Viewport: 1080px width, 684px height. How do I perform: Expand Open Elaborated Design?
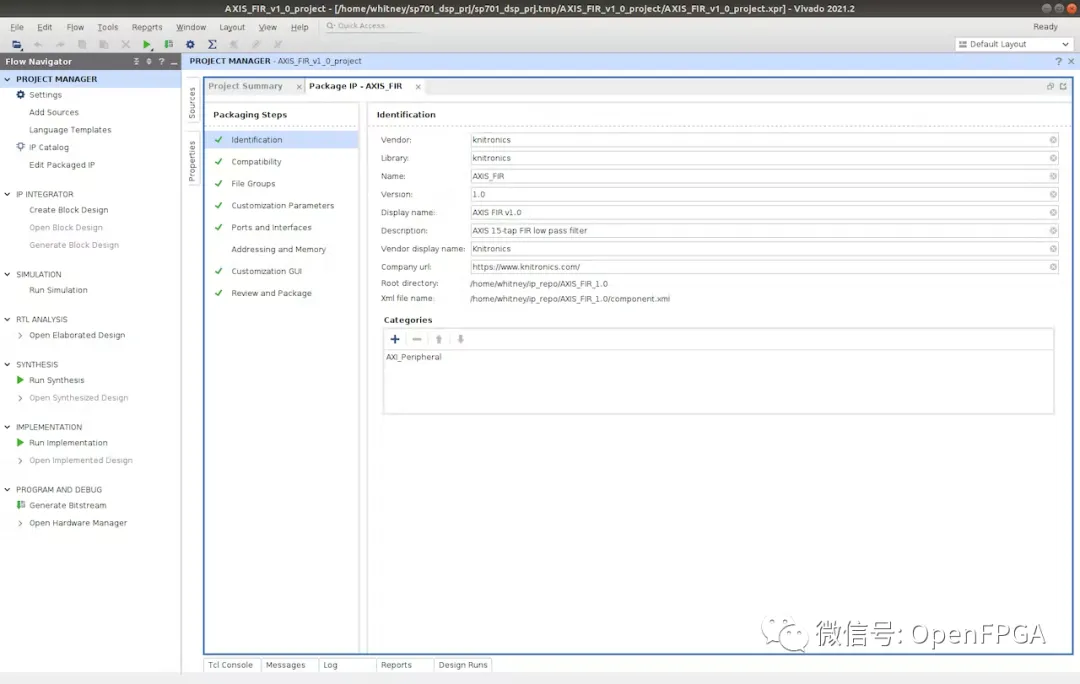pyautogui.click(x=20, y=335)
